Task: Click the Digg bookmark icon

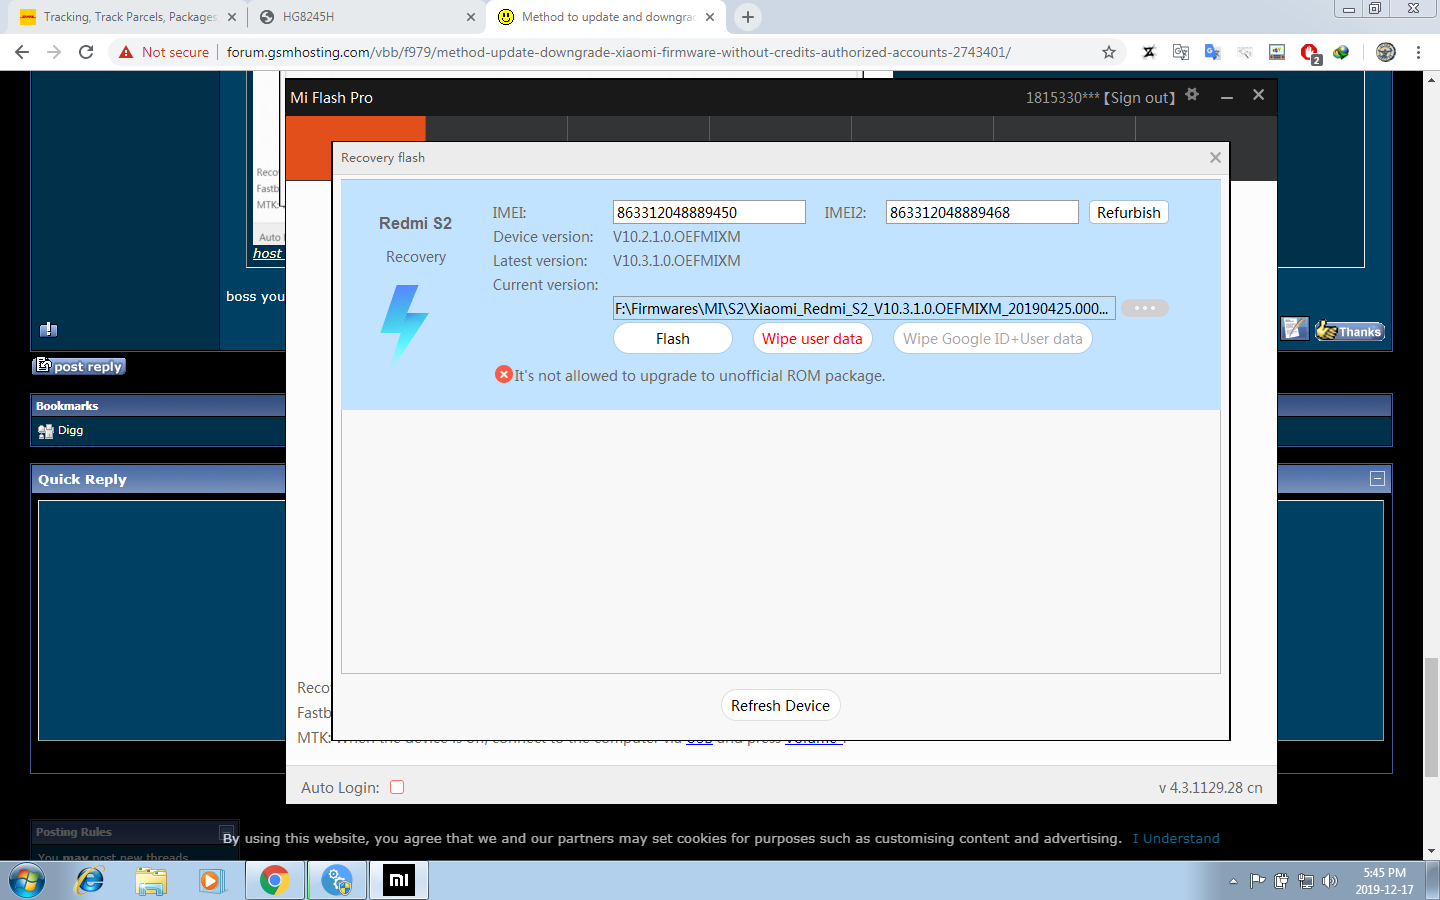Action: click(46, 431)
